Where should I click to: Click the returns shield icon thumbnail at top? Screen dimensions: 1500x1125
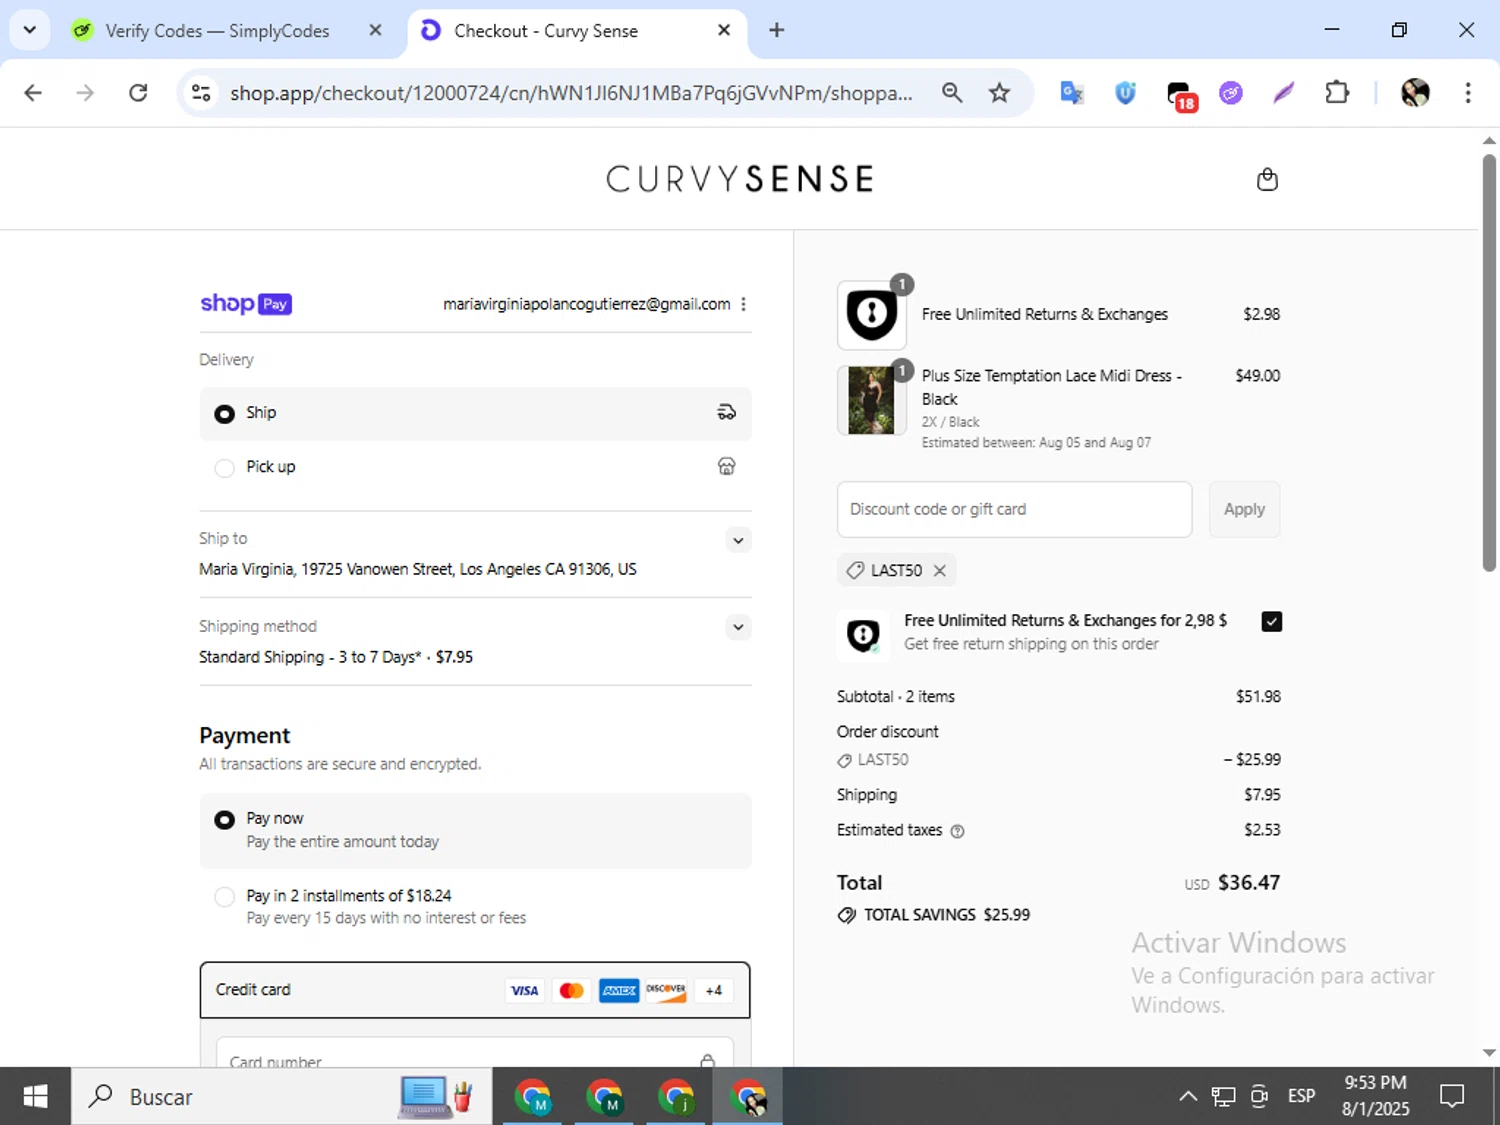(871, 314)
